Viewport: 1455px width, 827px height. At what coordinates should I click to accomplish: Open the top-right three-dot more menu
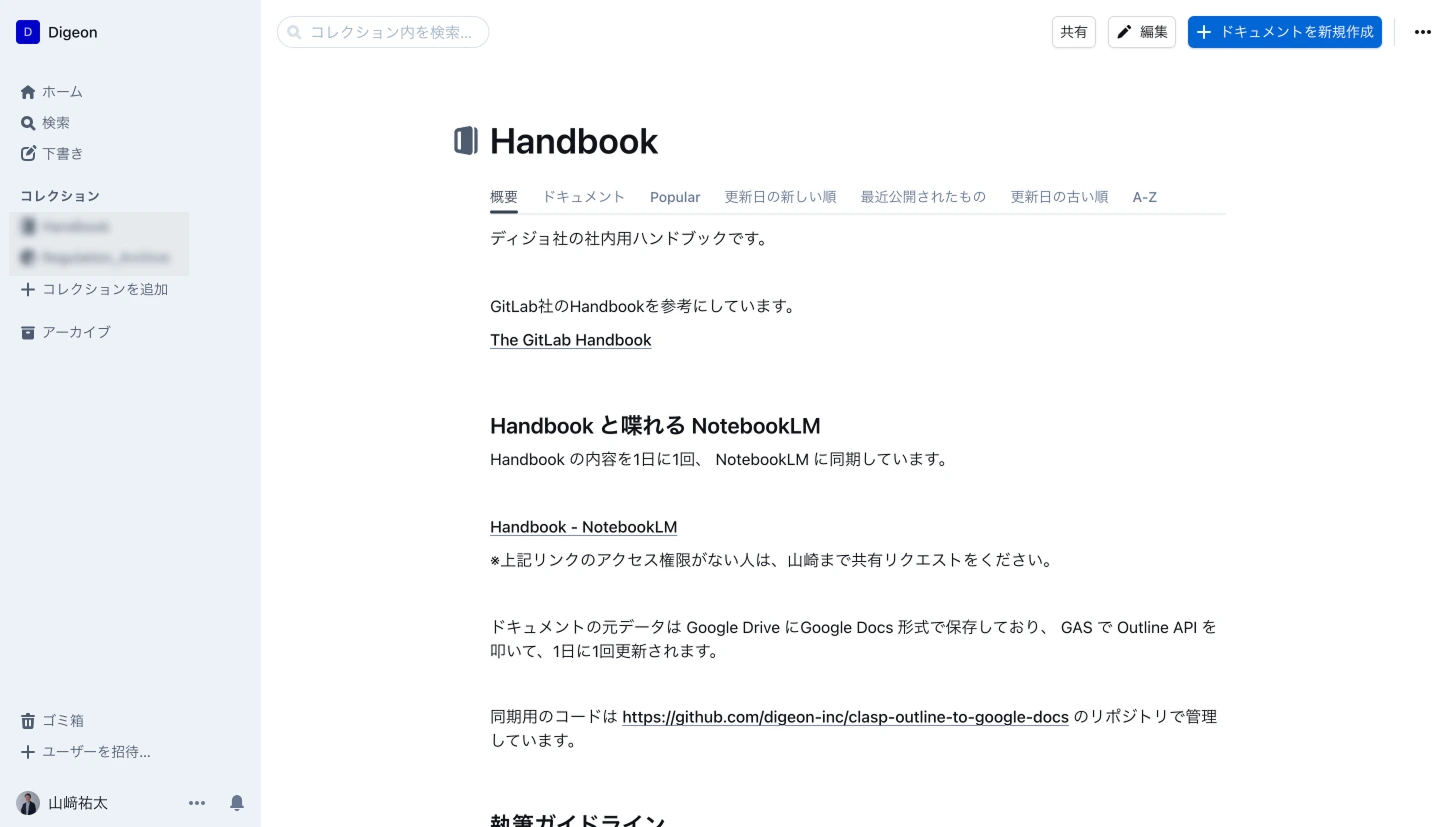[x=1423, y=32]
